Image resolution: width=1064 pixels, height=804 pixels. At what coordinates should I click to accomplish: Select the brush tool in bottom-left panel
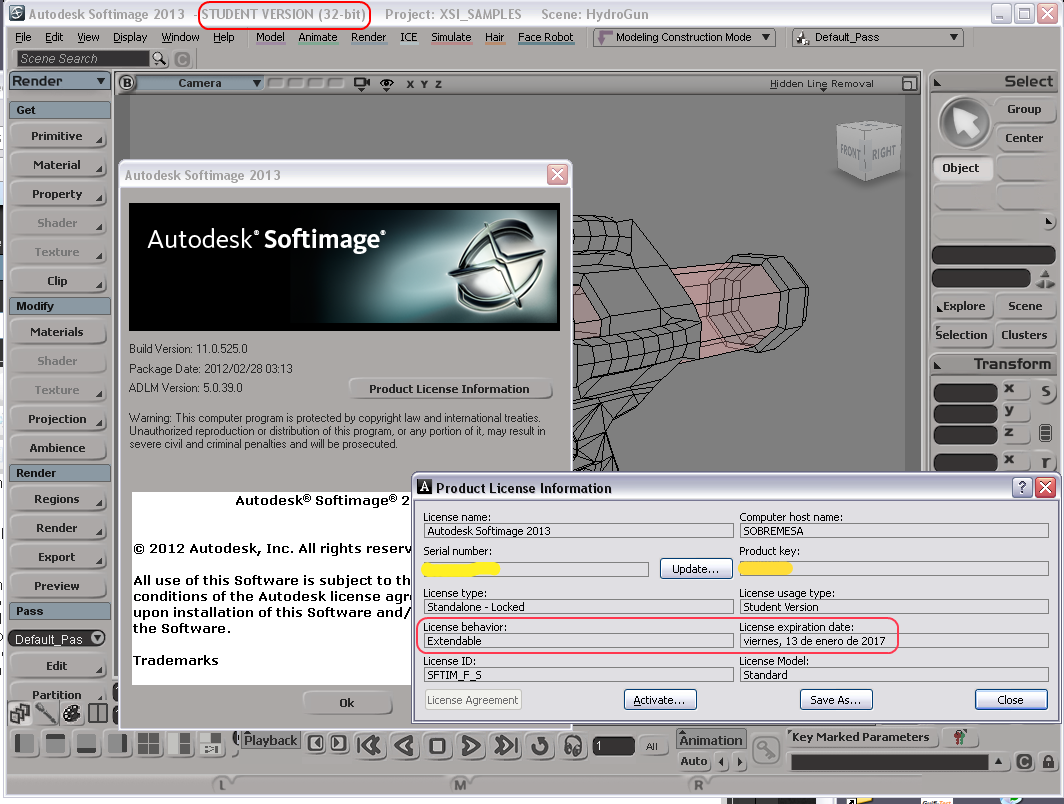[45, 714]
